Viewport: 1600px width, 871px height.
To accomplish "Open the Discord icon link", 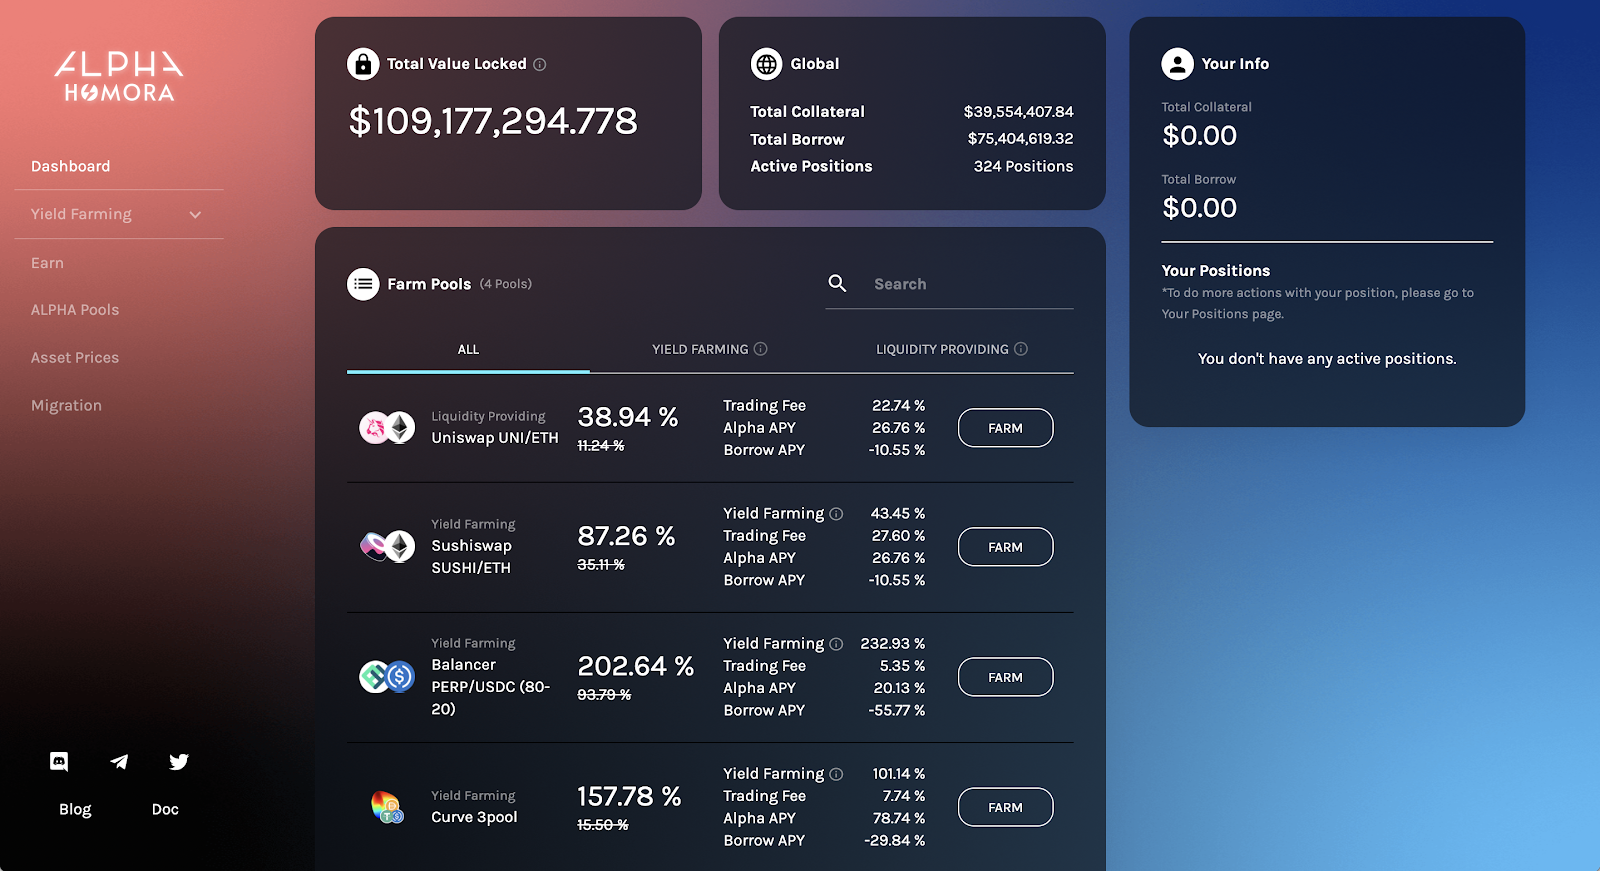I will coord(59,762).
